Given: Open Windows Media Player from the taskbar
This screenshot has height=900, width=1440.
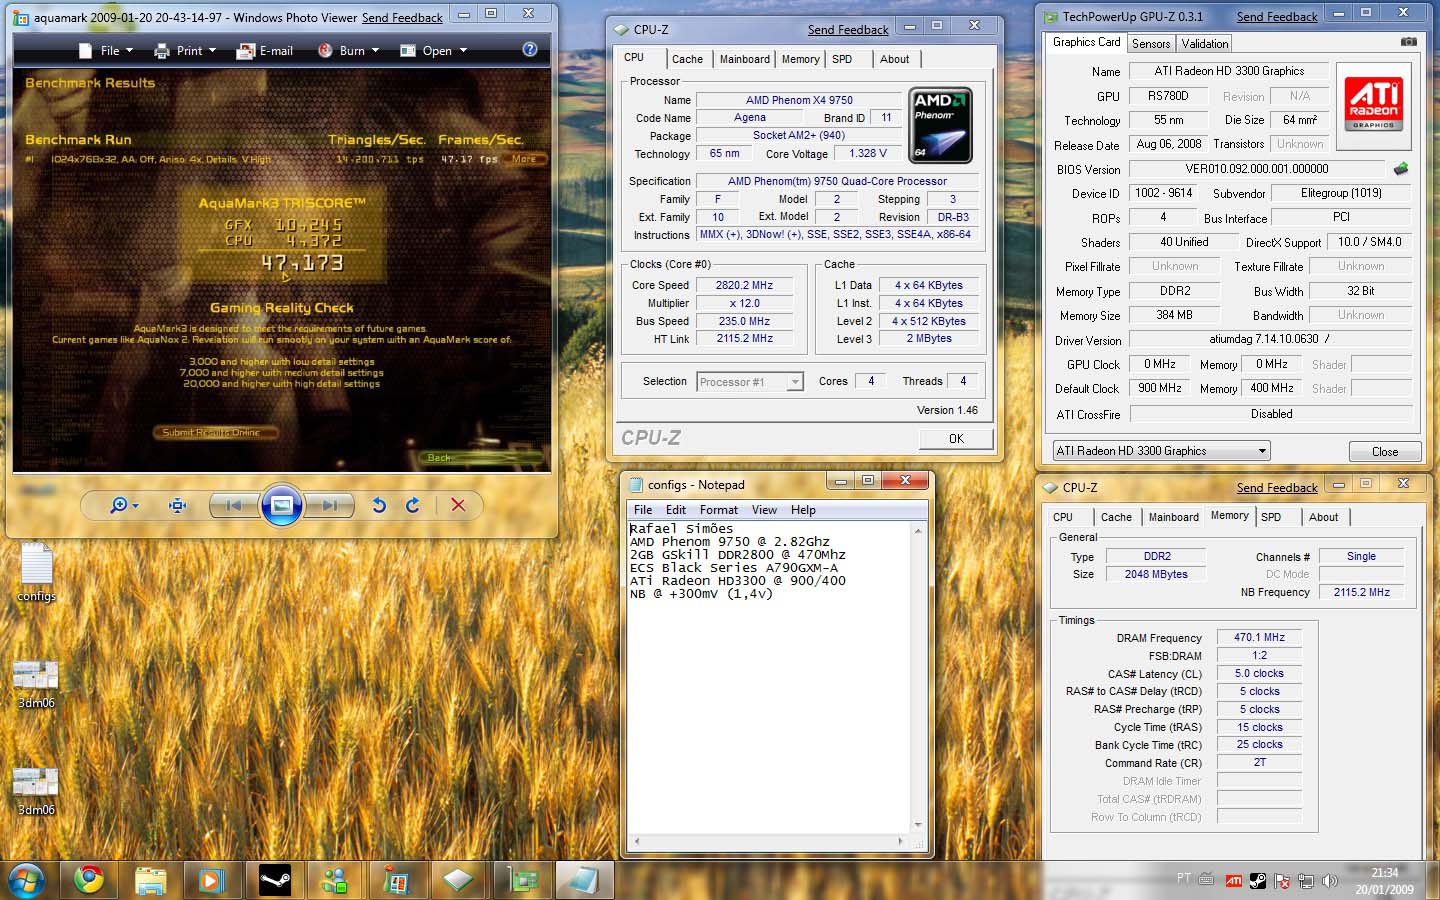Looking at the screenshot, I should point(211,880).
